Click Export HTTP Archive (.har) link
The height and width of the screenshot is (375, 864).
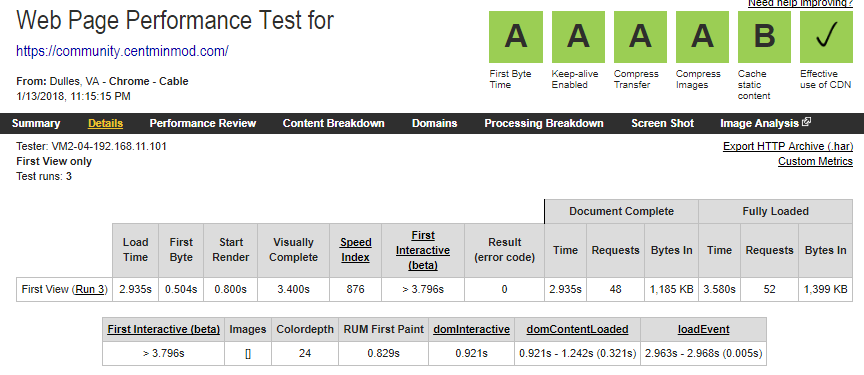coord(788,146)
